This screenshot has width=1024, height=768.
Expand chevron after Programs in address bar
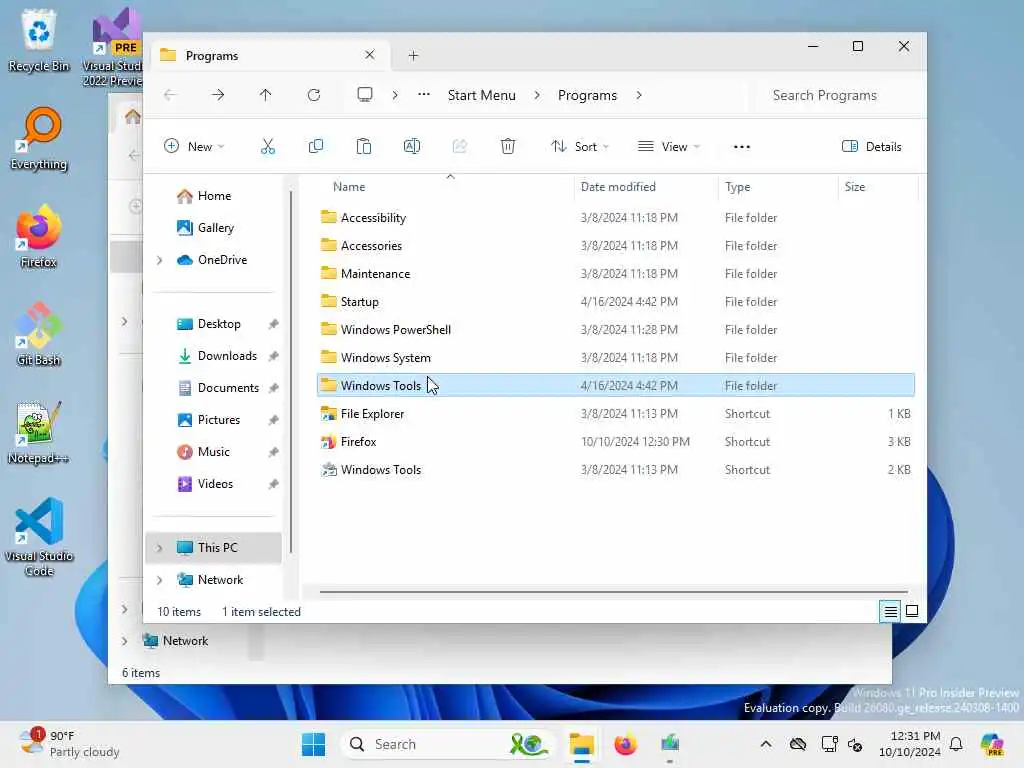pyautogui.click(x=639, y=95)
